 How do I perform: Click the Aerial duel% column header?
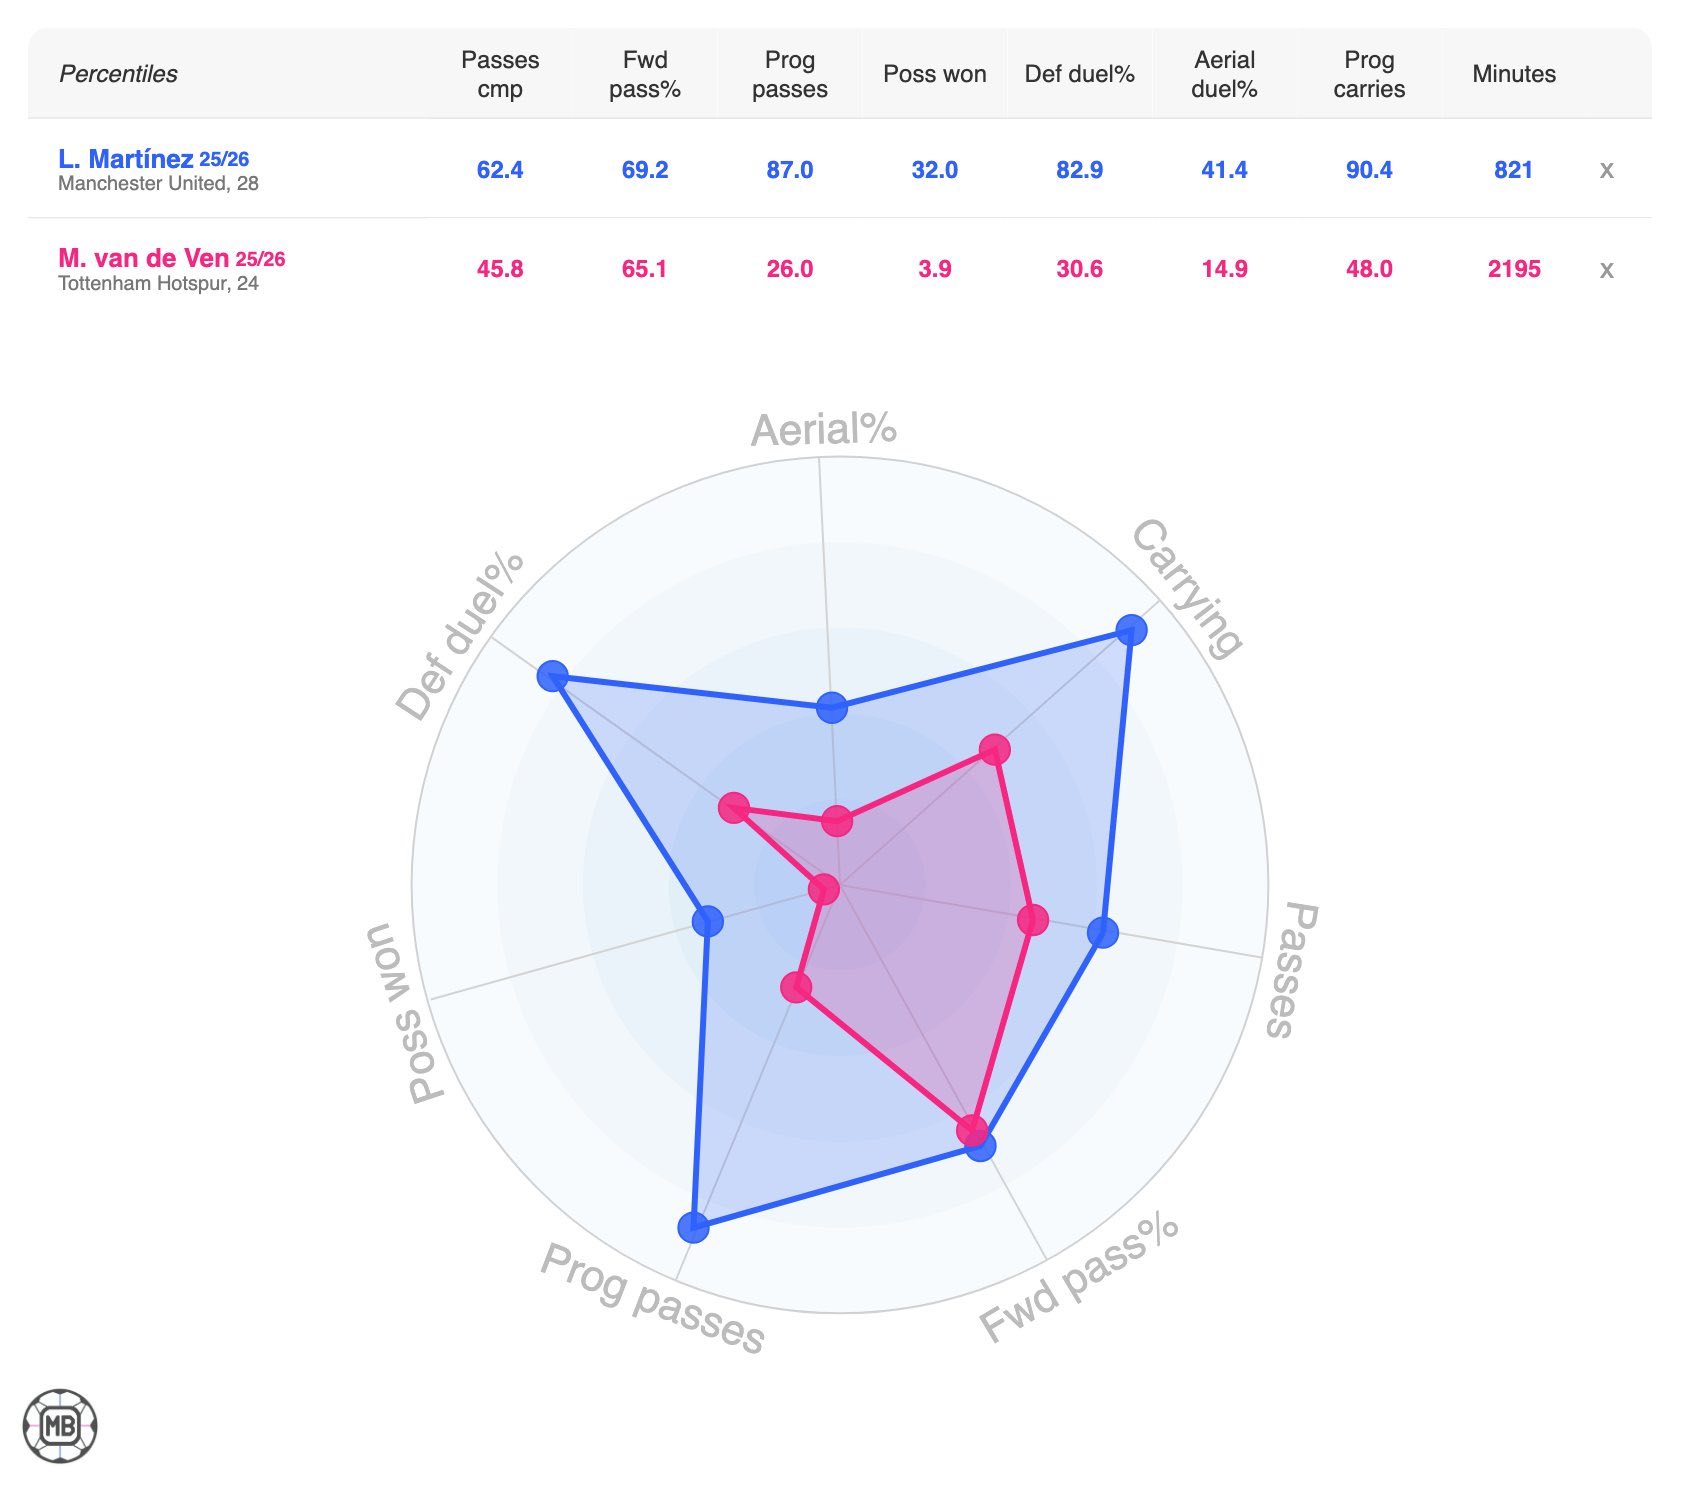coord(1224,74)
